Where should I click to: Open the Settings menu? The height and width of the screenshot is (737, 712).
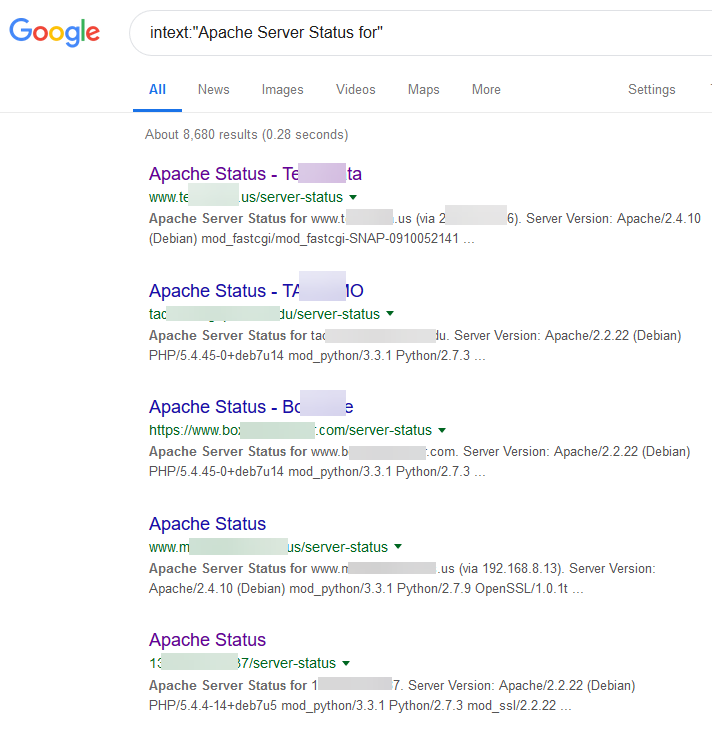[x=652, y=89]
